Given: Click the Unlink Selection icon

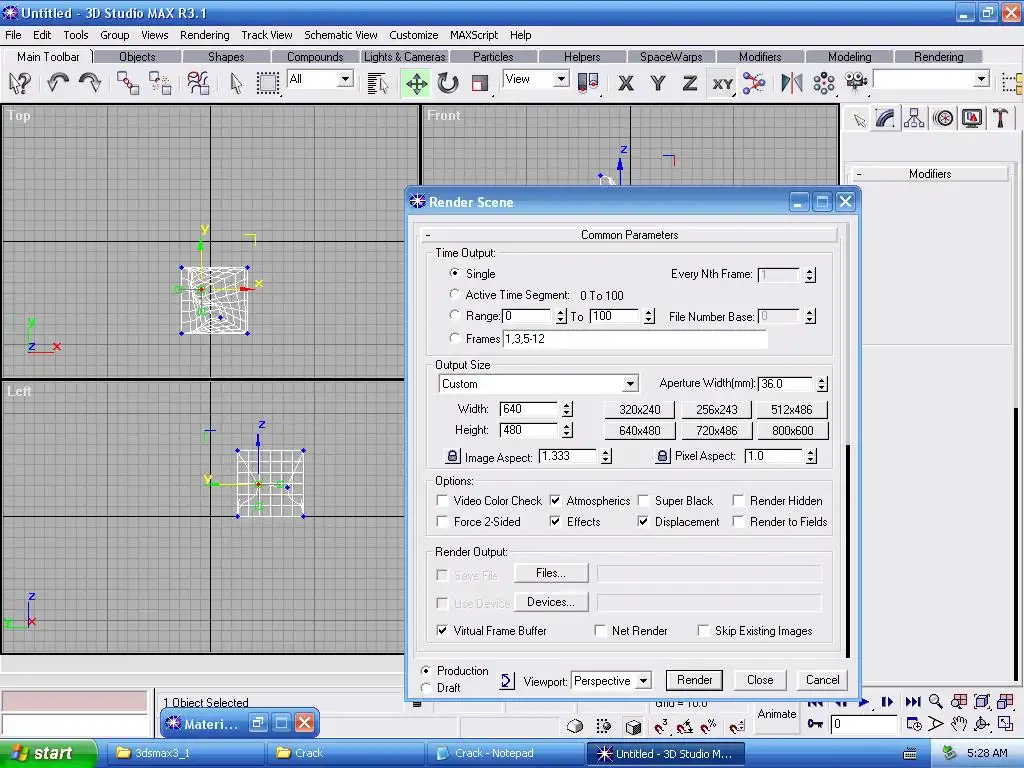Looking at the screenshot, I should point(160,83).
